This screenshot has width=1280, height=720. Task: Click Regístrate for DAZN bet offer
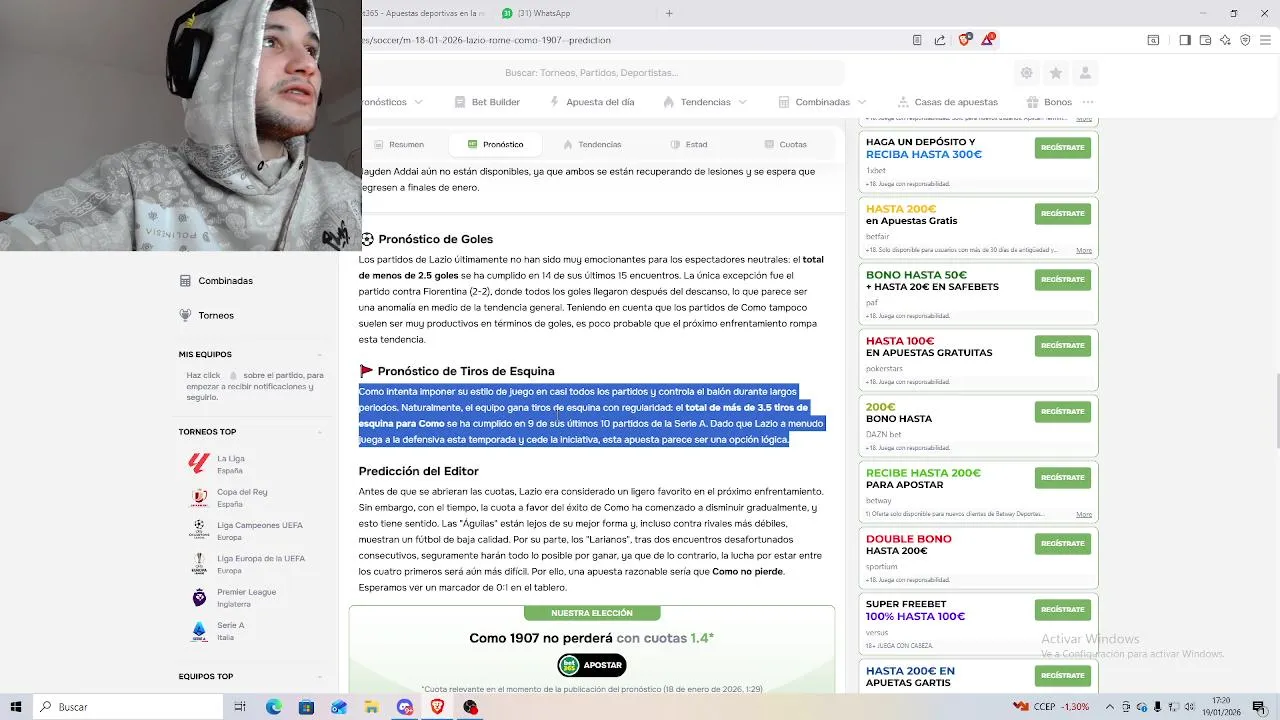click(x=1062, y=411)
